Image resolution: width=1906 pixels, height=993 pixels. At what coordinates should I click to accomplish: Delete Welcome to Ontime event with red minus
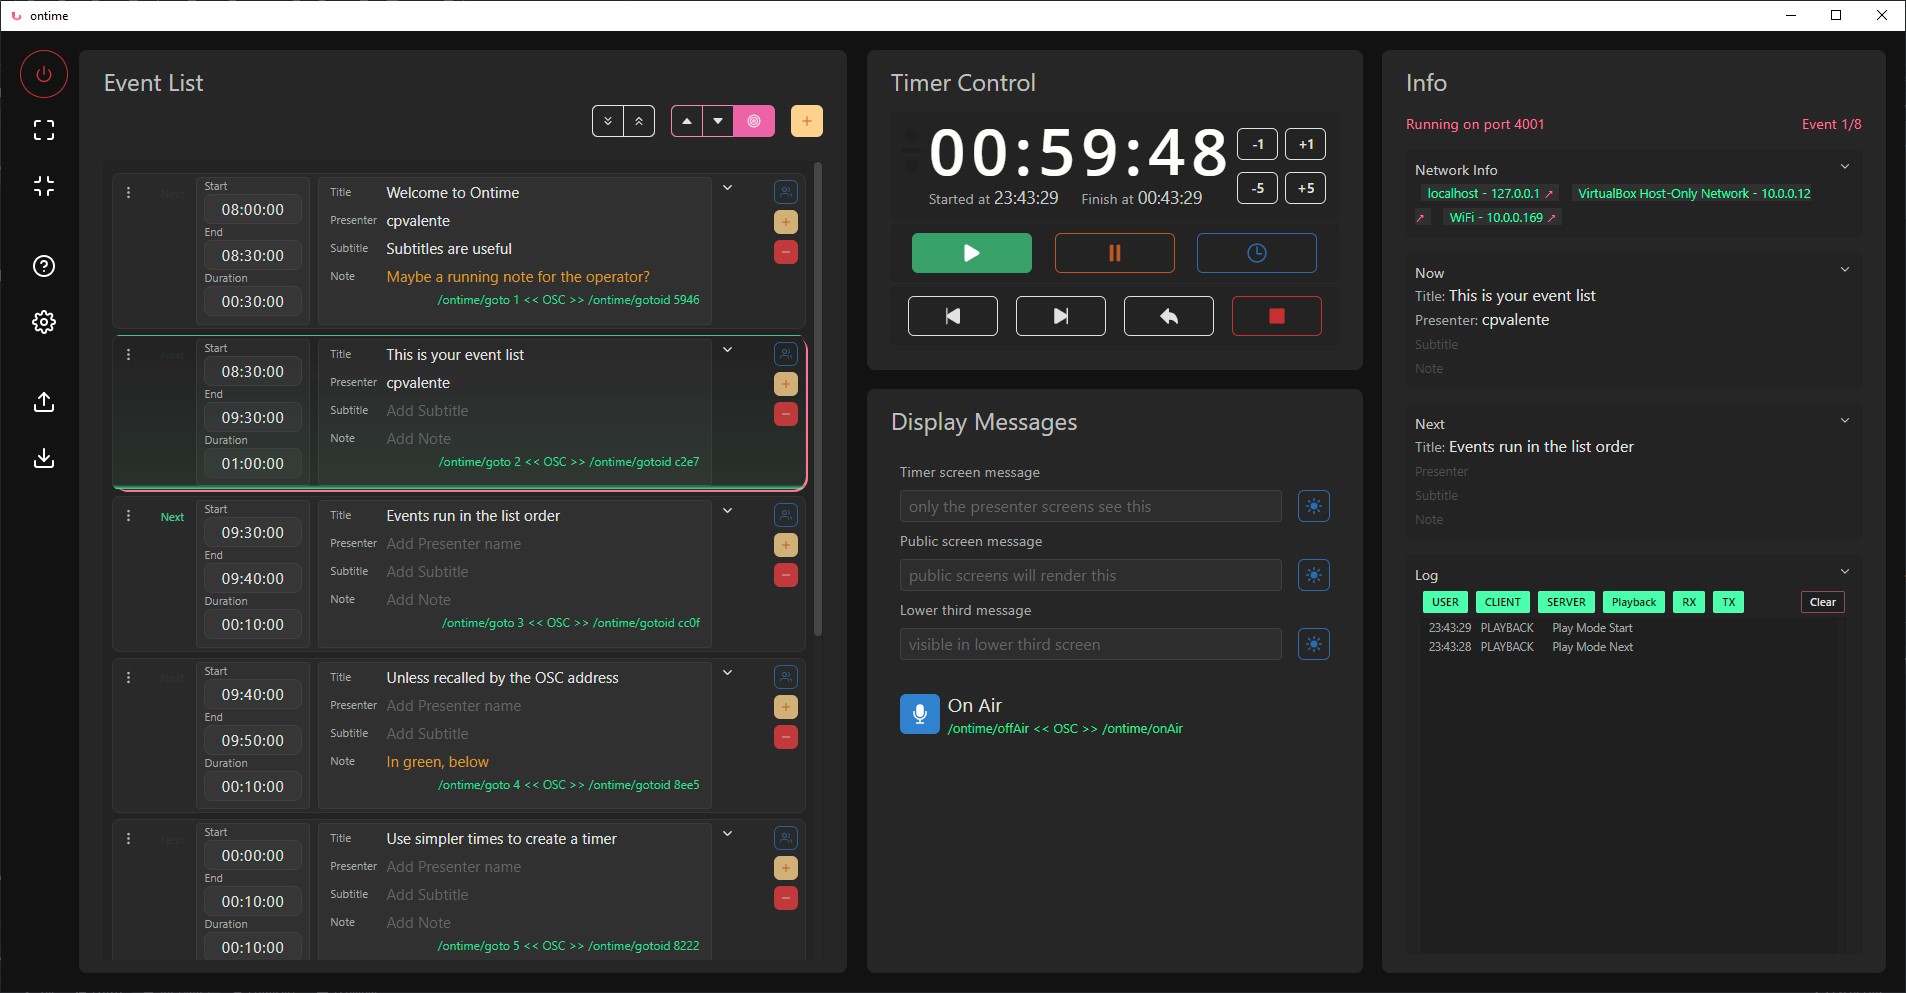(786, 252)
